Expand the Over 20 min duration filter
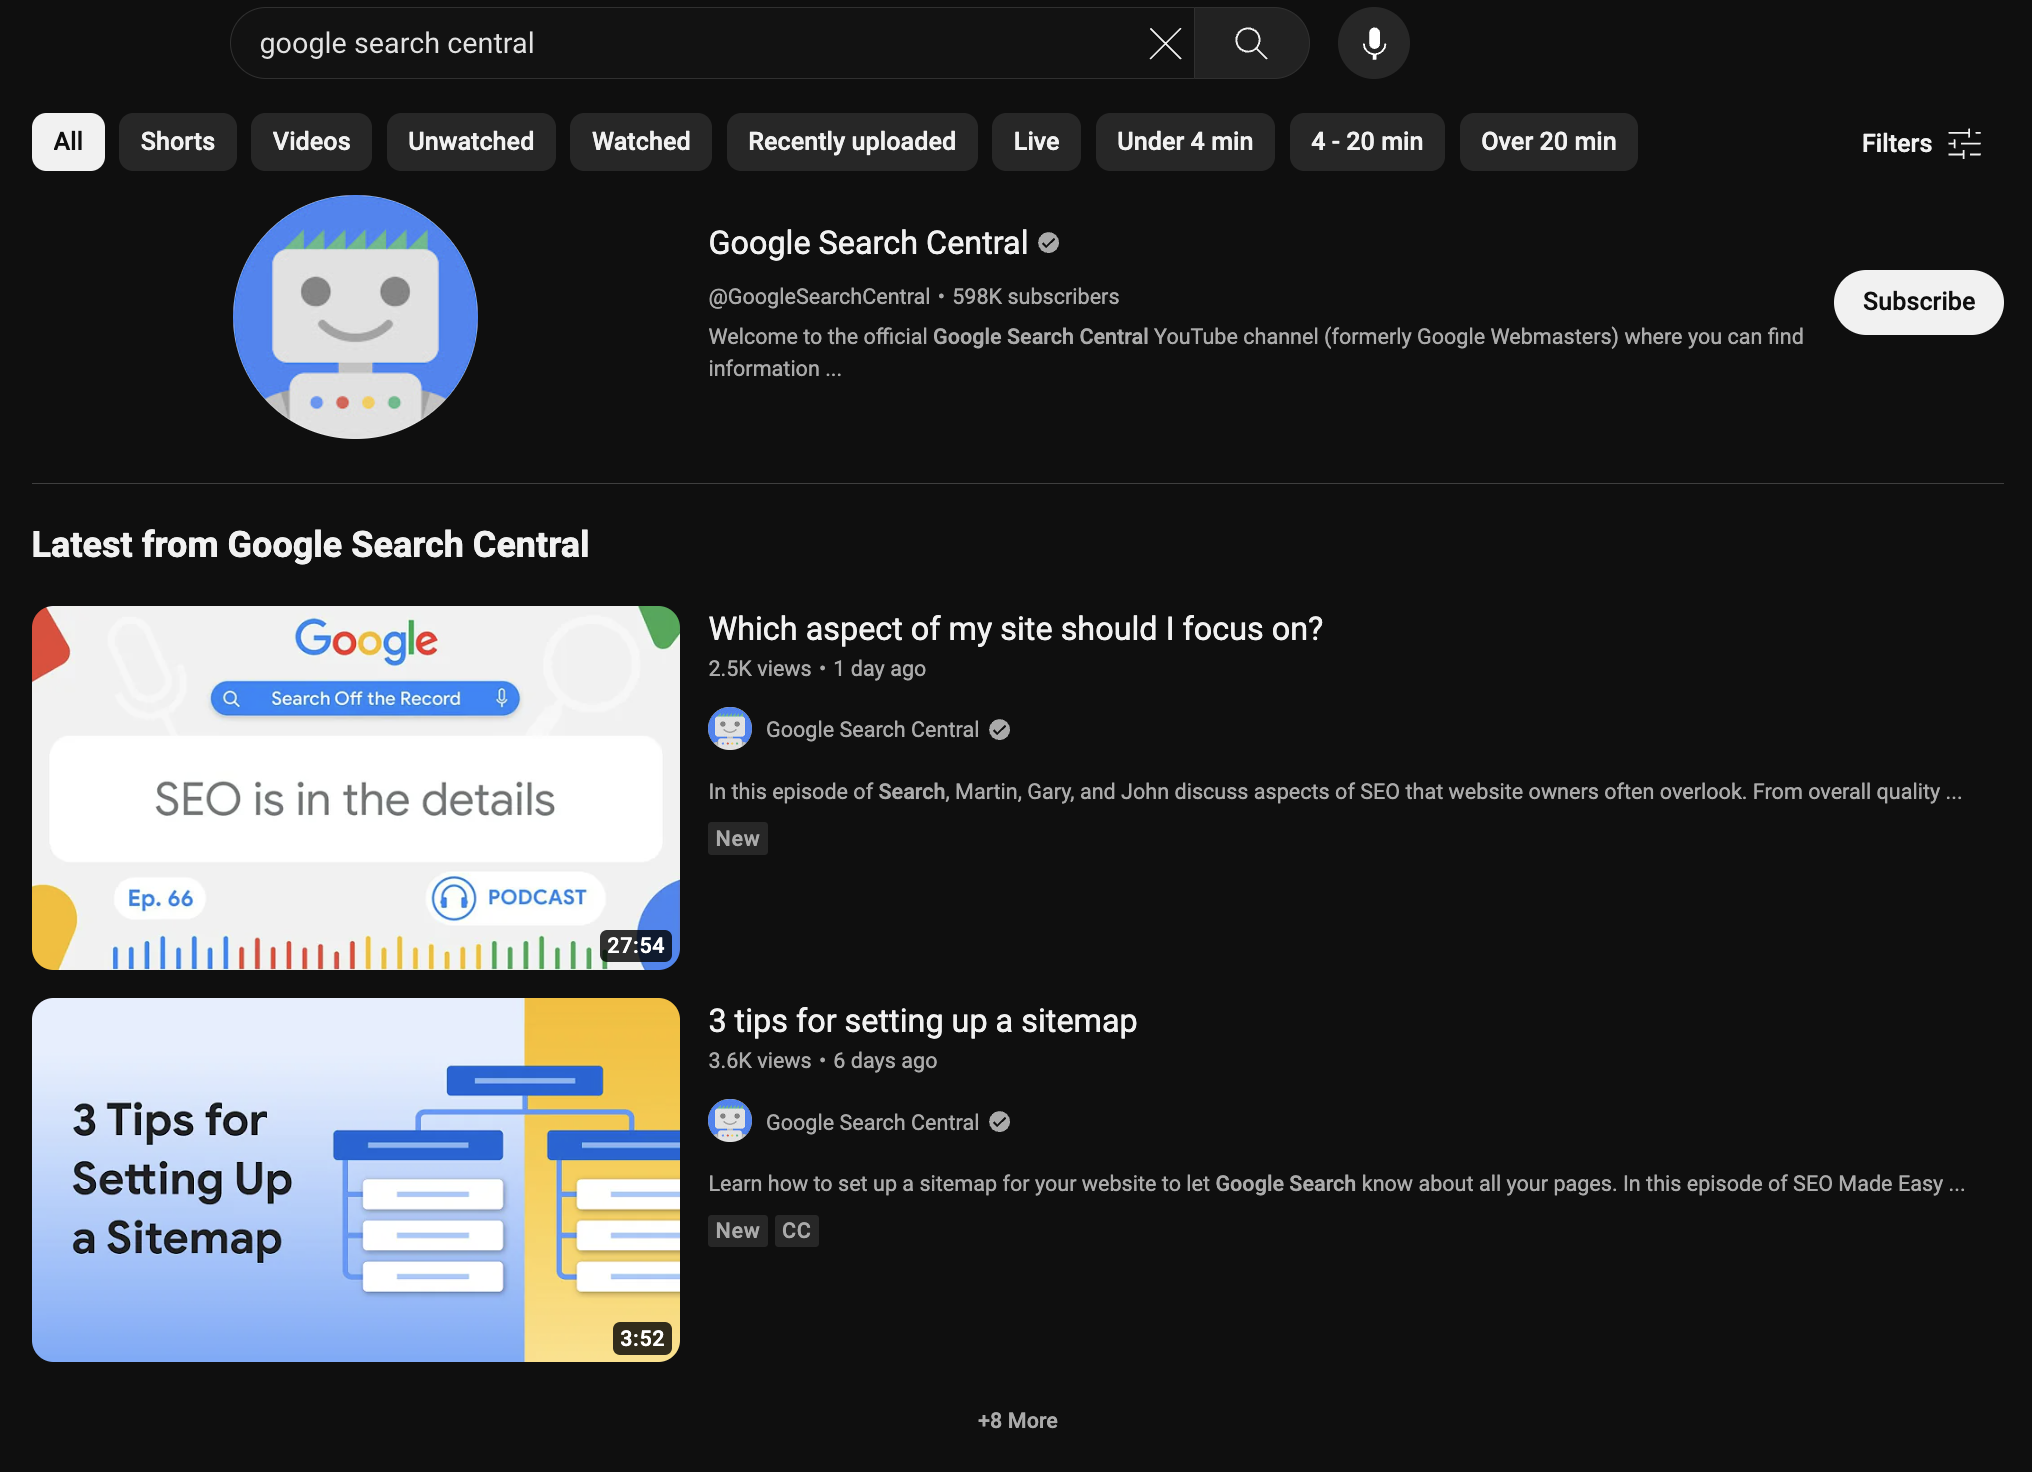Image resolution: width=2032 pixels, height=1472 pixels. [x=1548, y=140]
